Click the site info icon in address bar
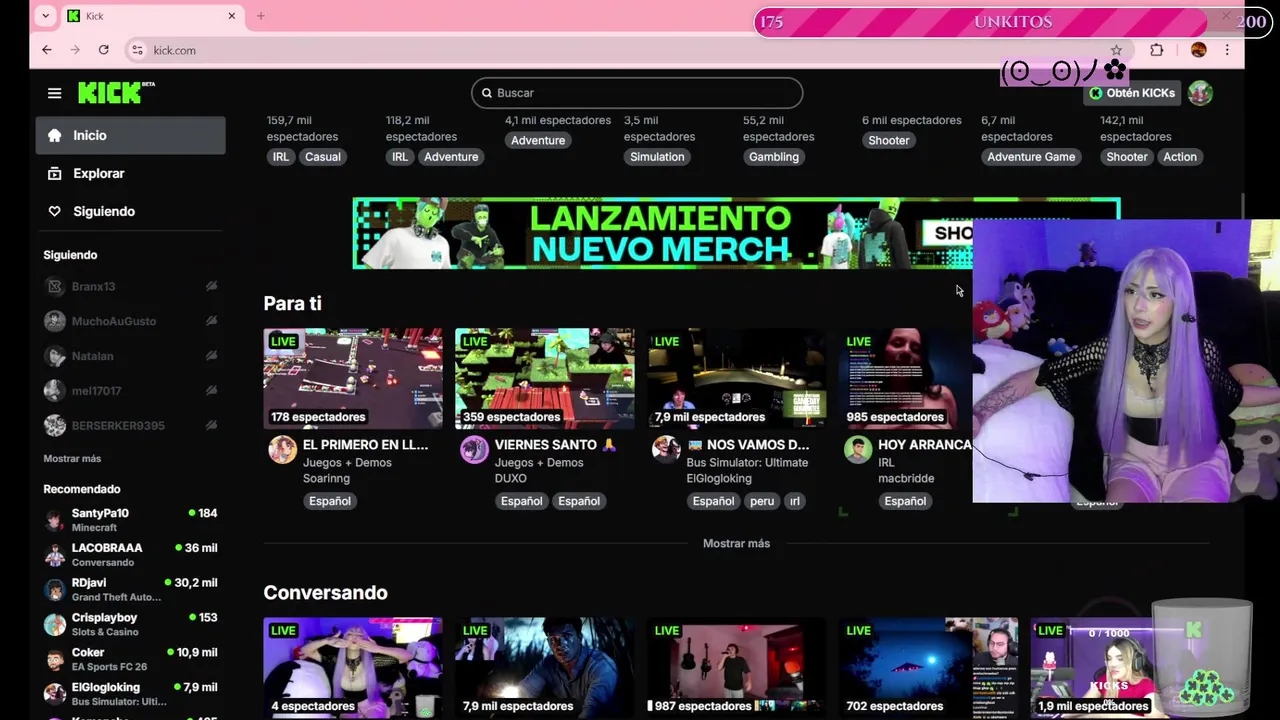This screenshot has height=720, width=1280. coord(138,50)
